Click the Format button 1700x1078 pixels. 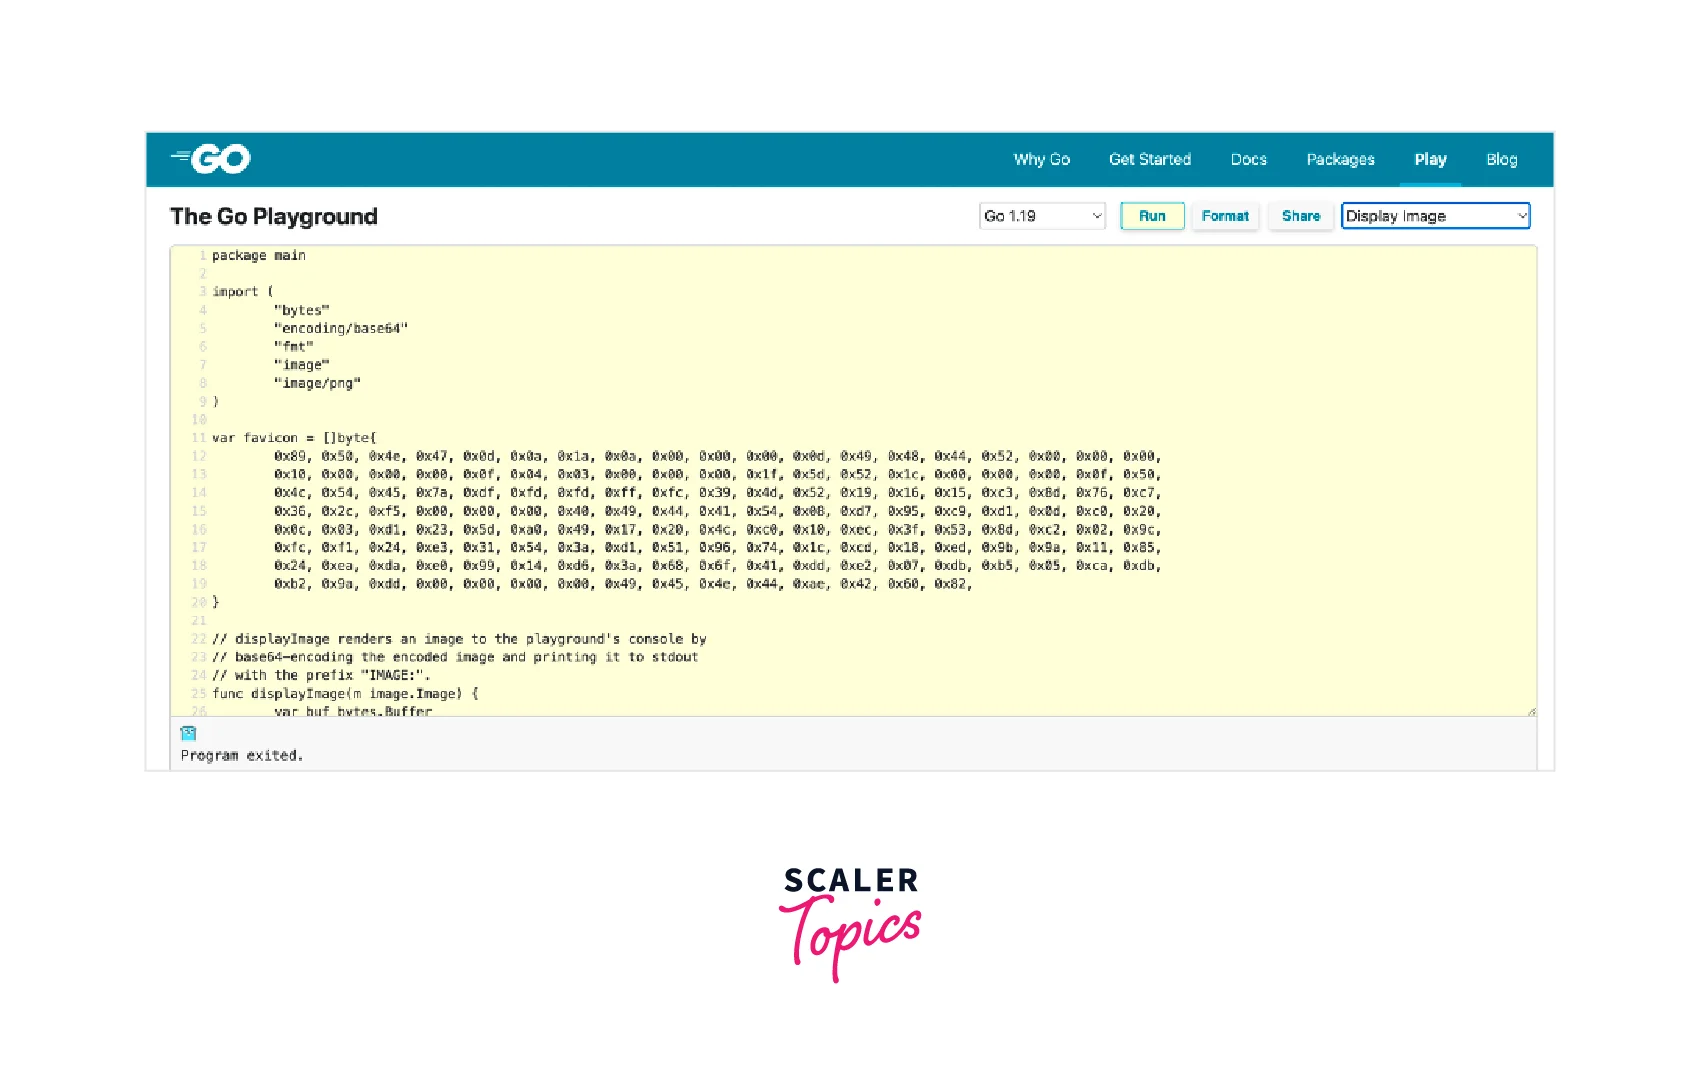[x=1225, y=216]
